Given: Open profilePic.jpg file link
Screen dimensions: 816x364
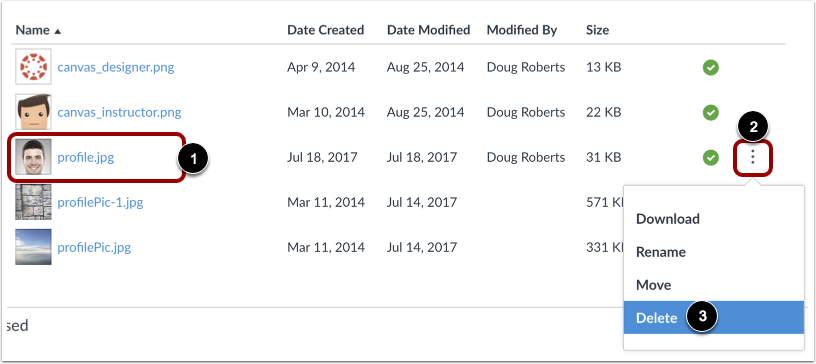Looking at the screenshot, I should [94, 247].
